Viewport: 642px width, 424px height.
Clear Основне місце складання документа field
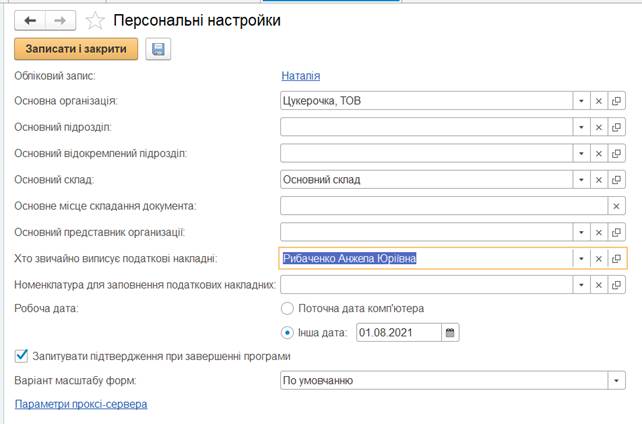pyautogui.click(x=616, y=205)
